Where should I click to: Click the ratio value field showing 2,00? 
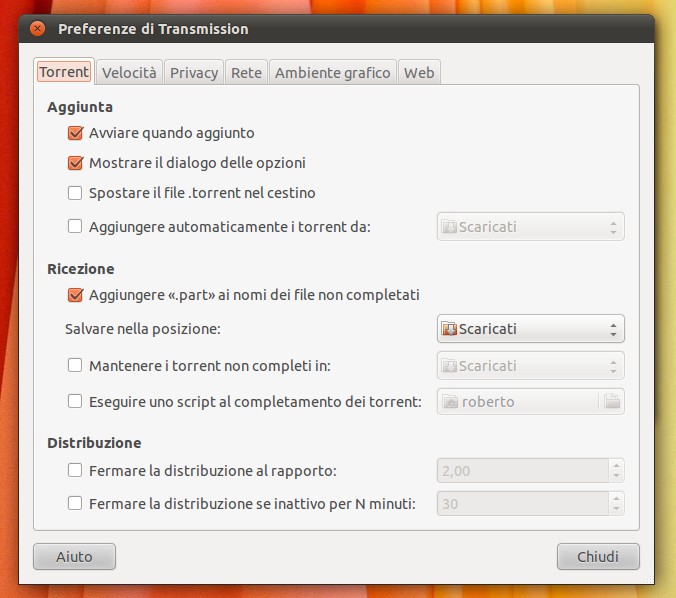[x=523, y=470]
